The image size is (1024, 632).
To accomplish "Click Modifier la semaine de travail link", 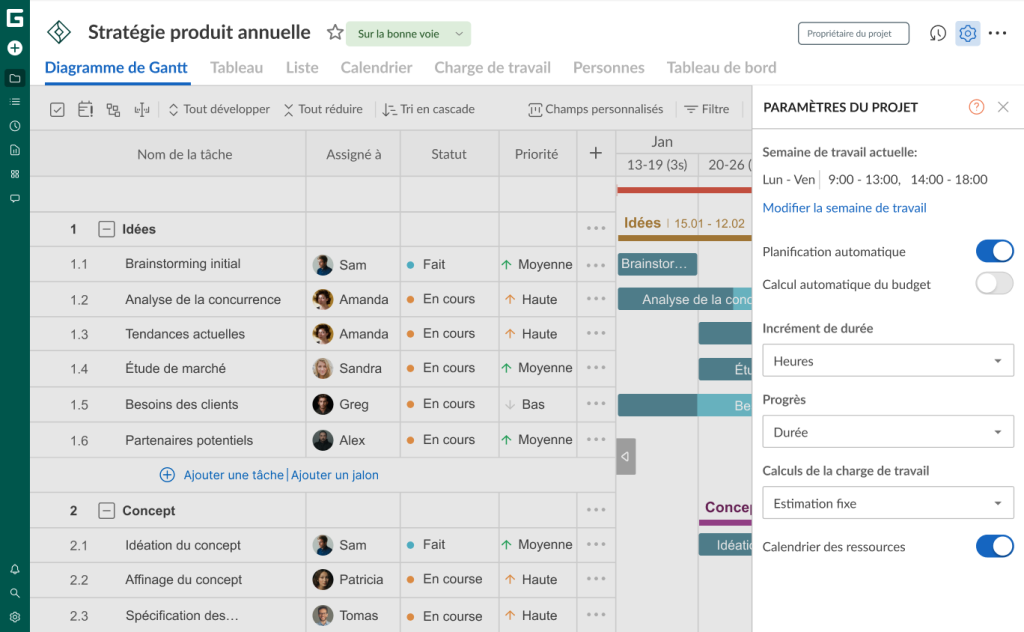I will click(x=844, y=208).
